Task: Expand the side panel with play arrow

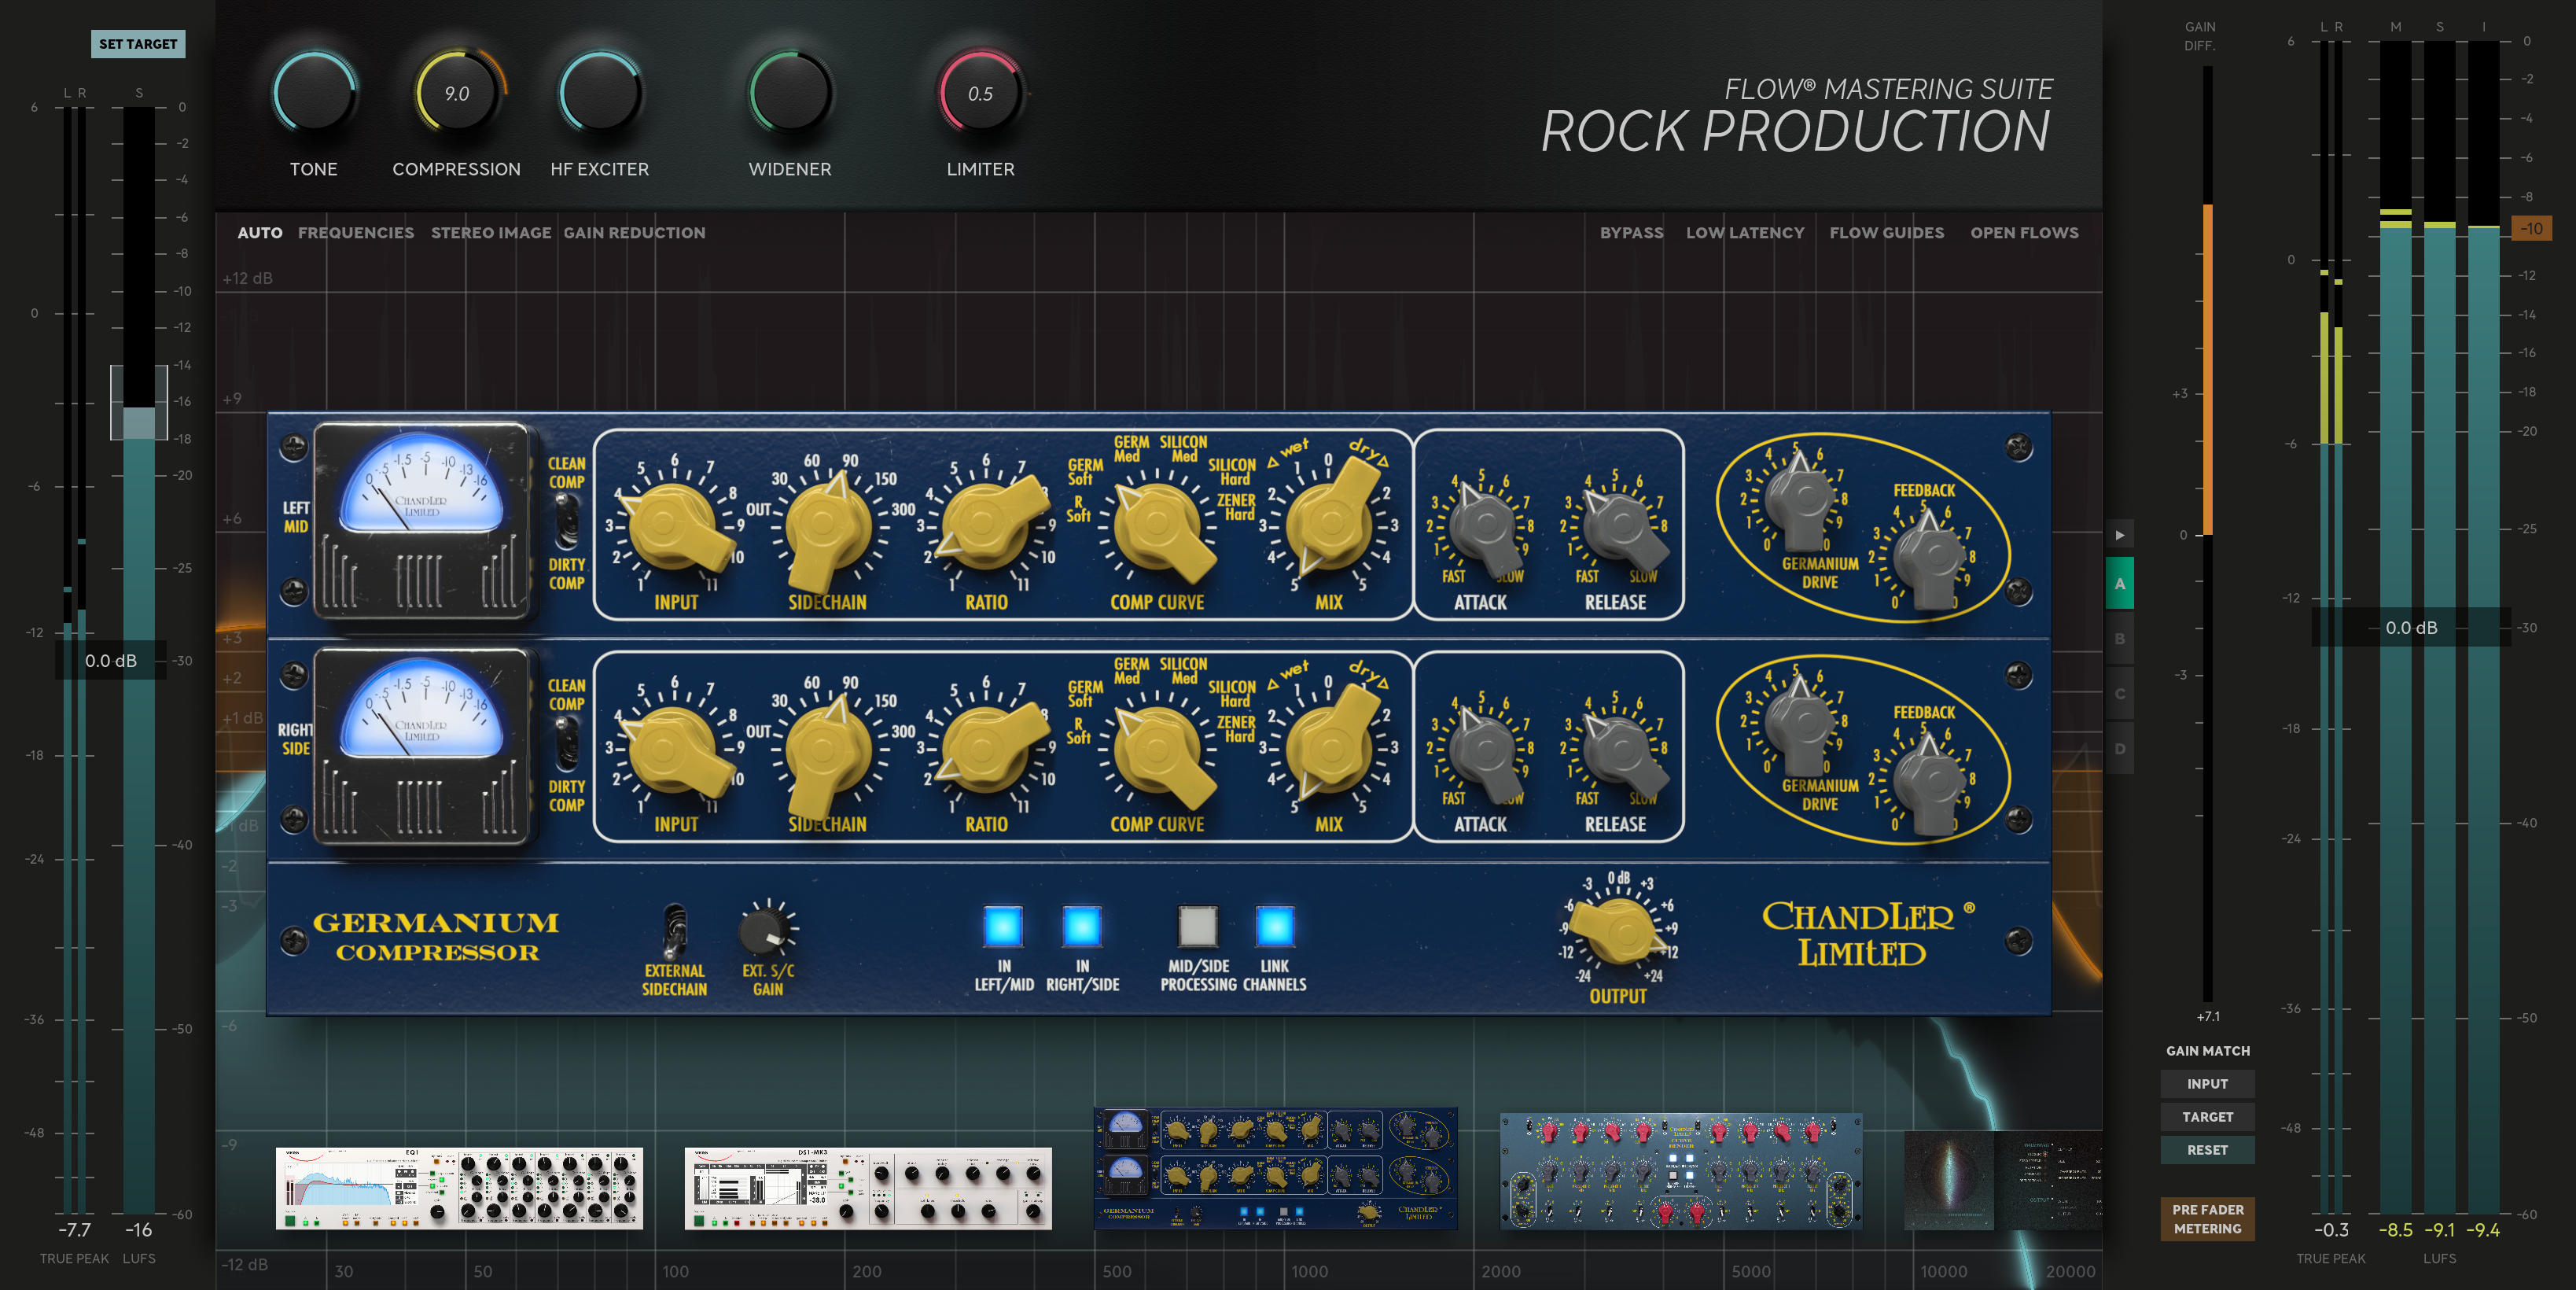Action: pos(2120,535)
